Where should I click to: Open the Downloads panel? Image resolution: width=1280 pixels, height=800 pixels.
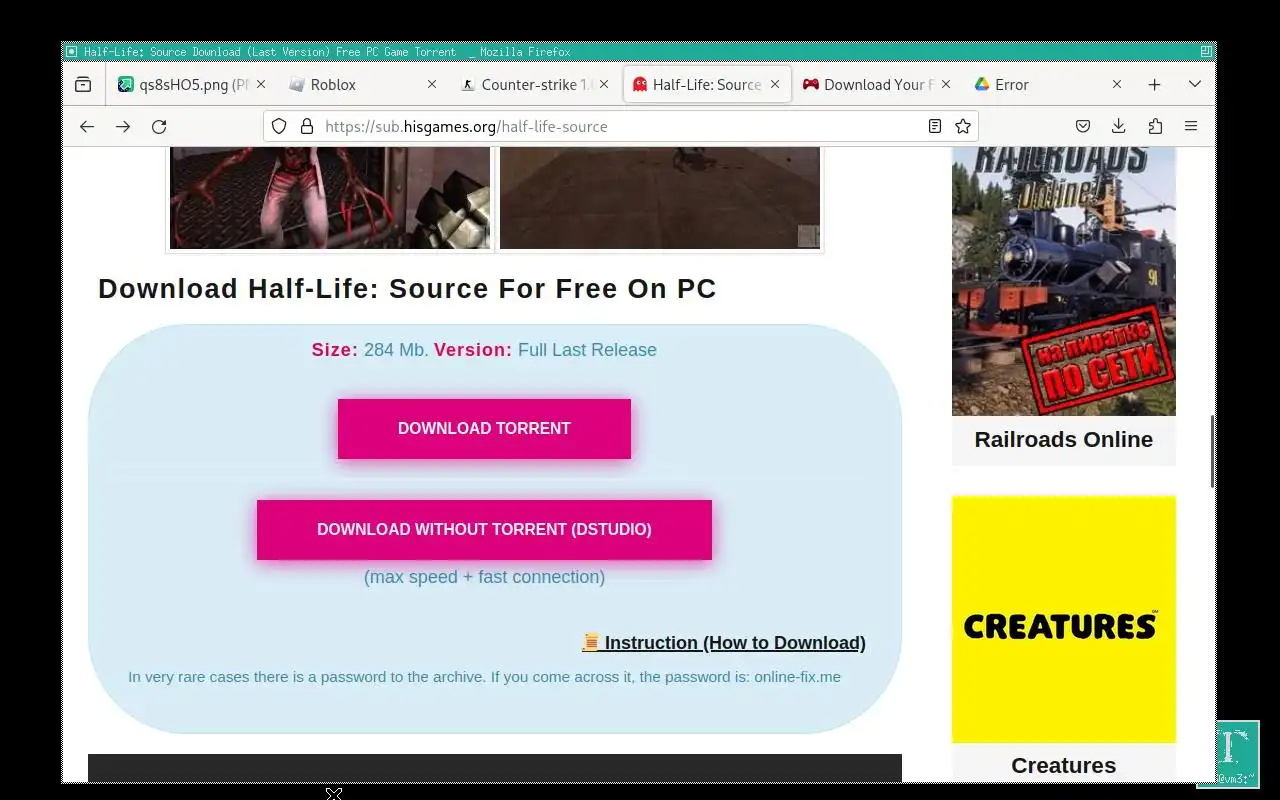tap(1119, 126)
